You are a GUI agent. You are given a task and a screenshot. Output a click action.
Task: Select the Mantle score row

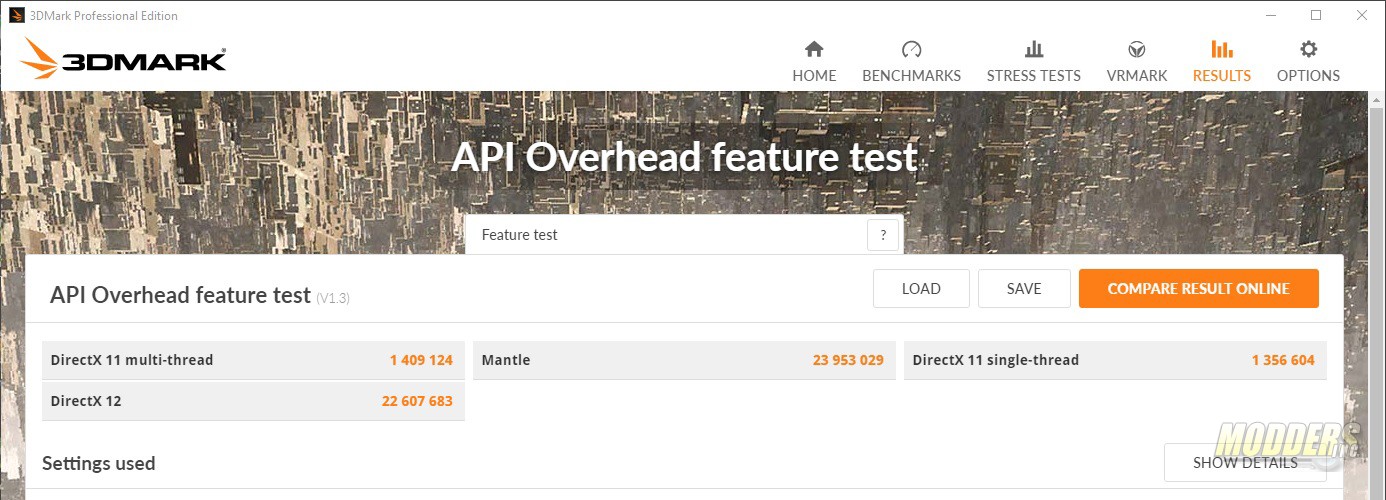pos(684,360)
